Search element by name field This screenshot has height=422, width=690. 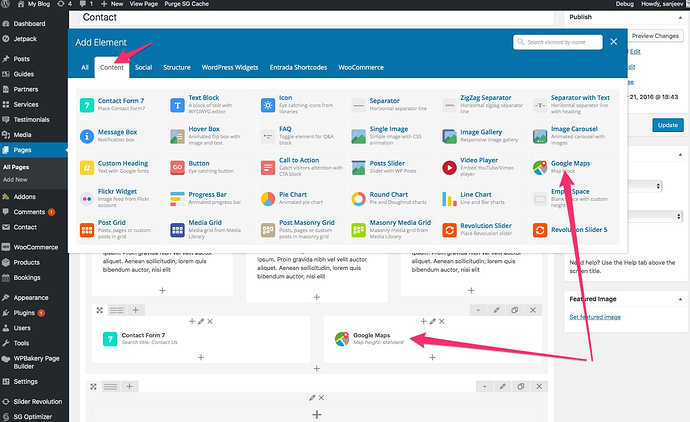click(x=558, y=42)
